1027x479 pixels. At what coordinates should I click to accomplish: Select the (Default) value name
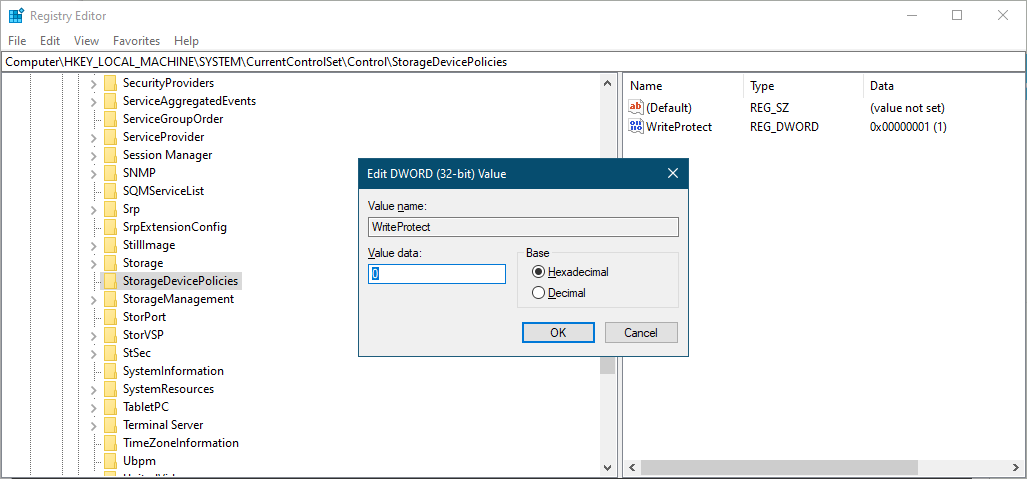(x=669, y=107)
